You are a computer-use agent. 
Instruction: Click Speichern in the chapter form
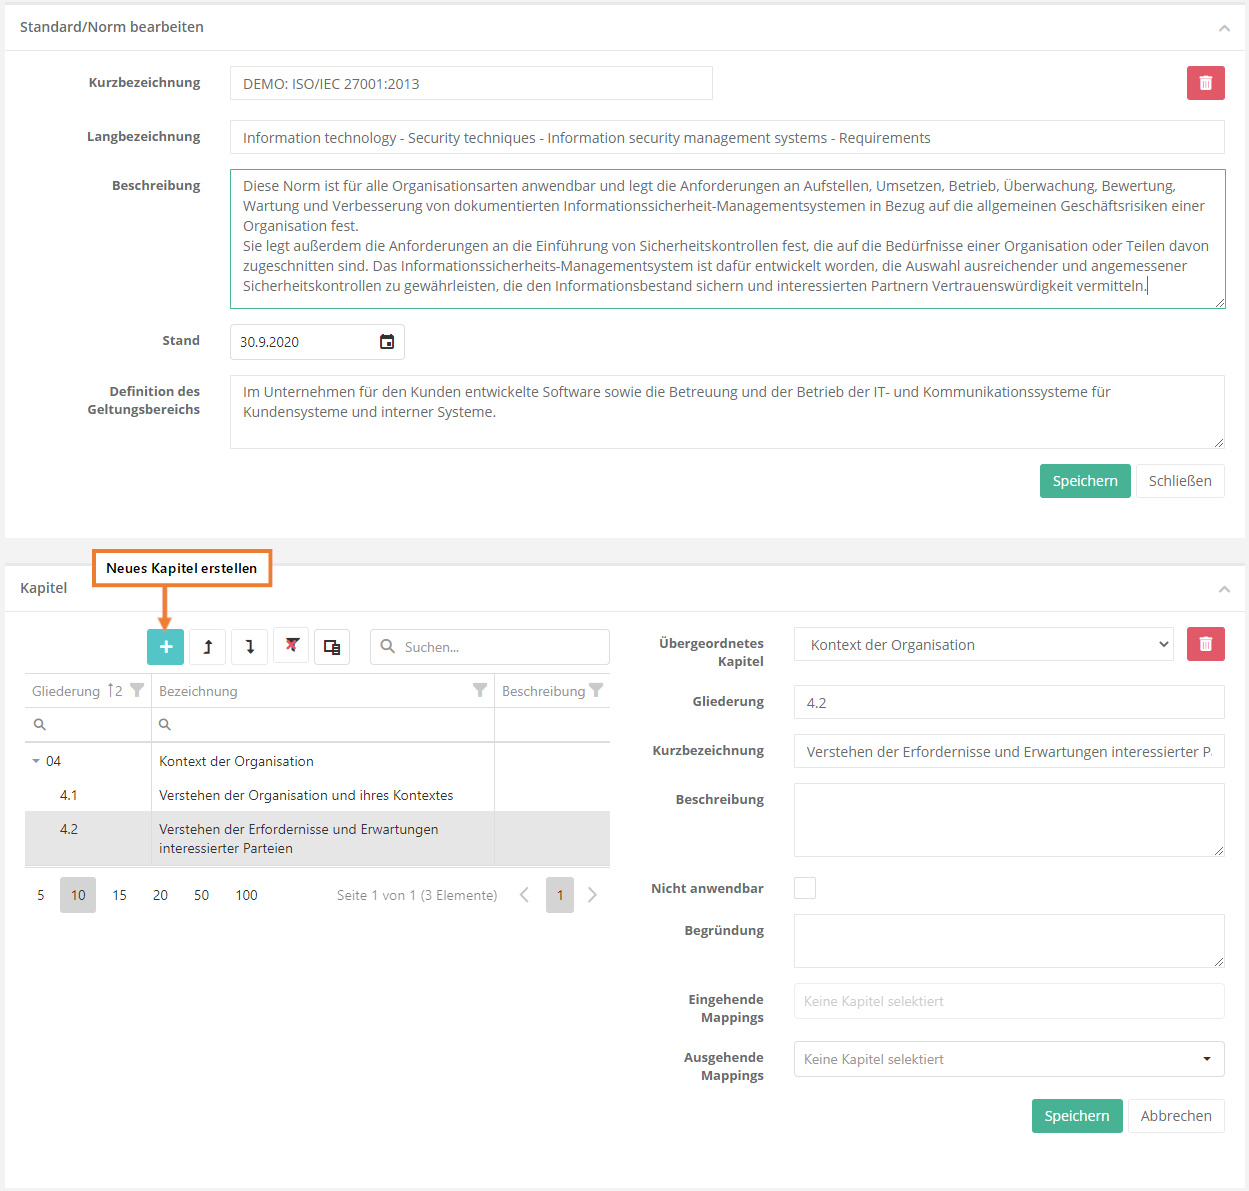coord(1076,1116)
